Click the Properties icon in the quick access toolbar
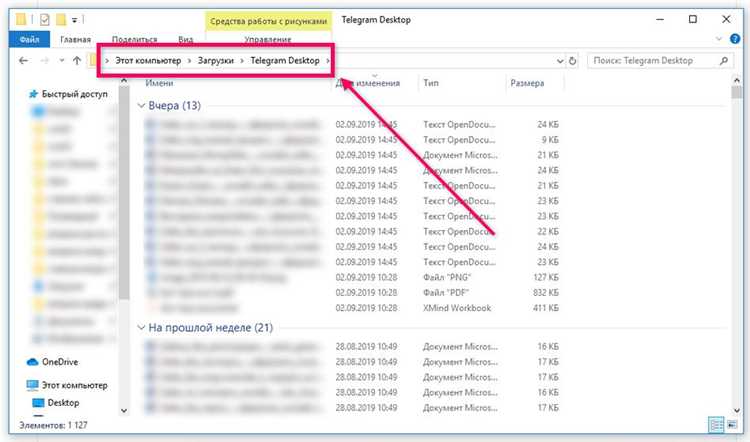 [46, 19]
